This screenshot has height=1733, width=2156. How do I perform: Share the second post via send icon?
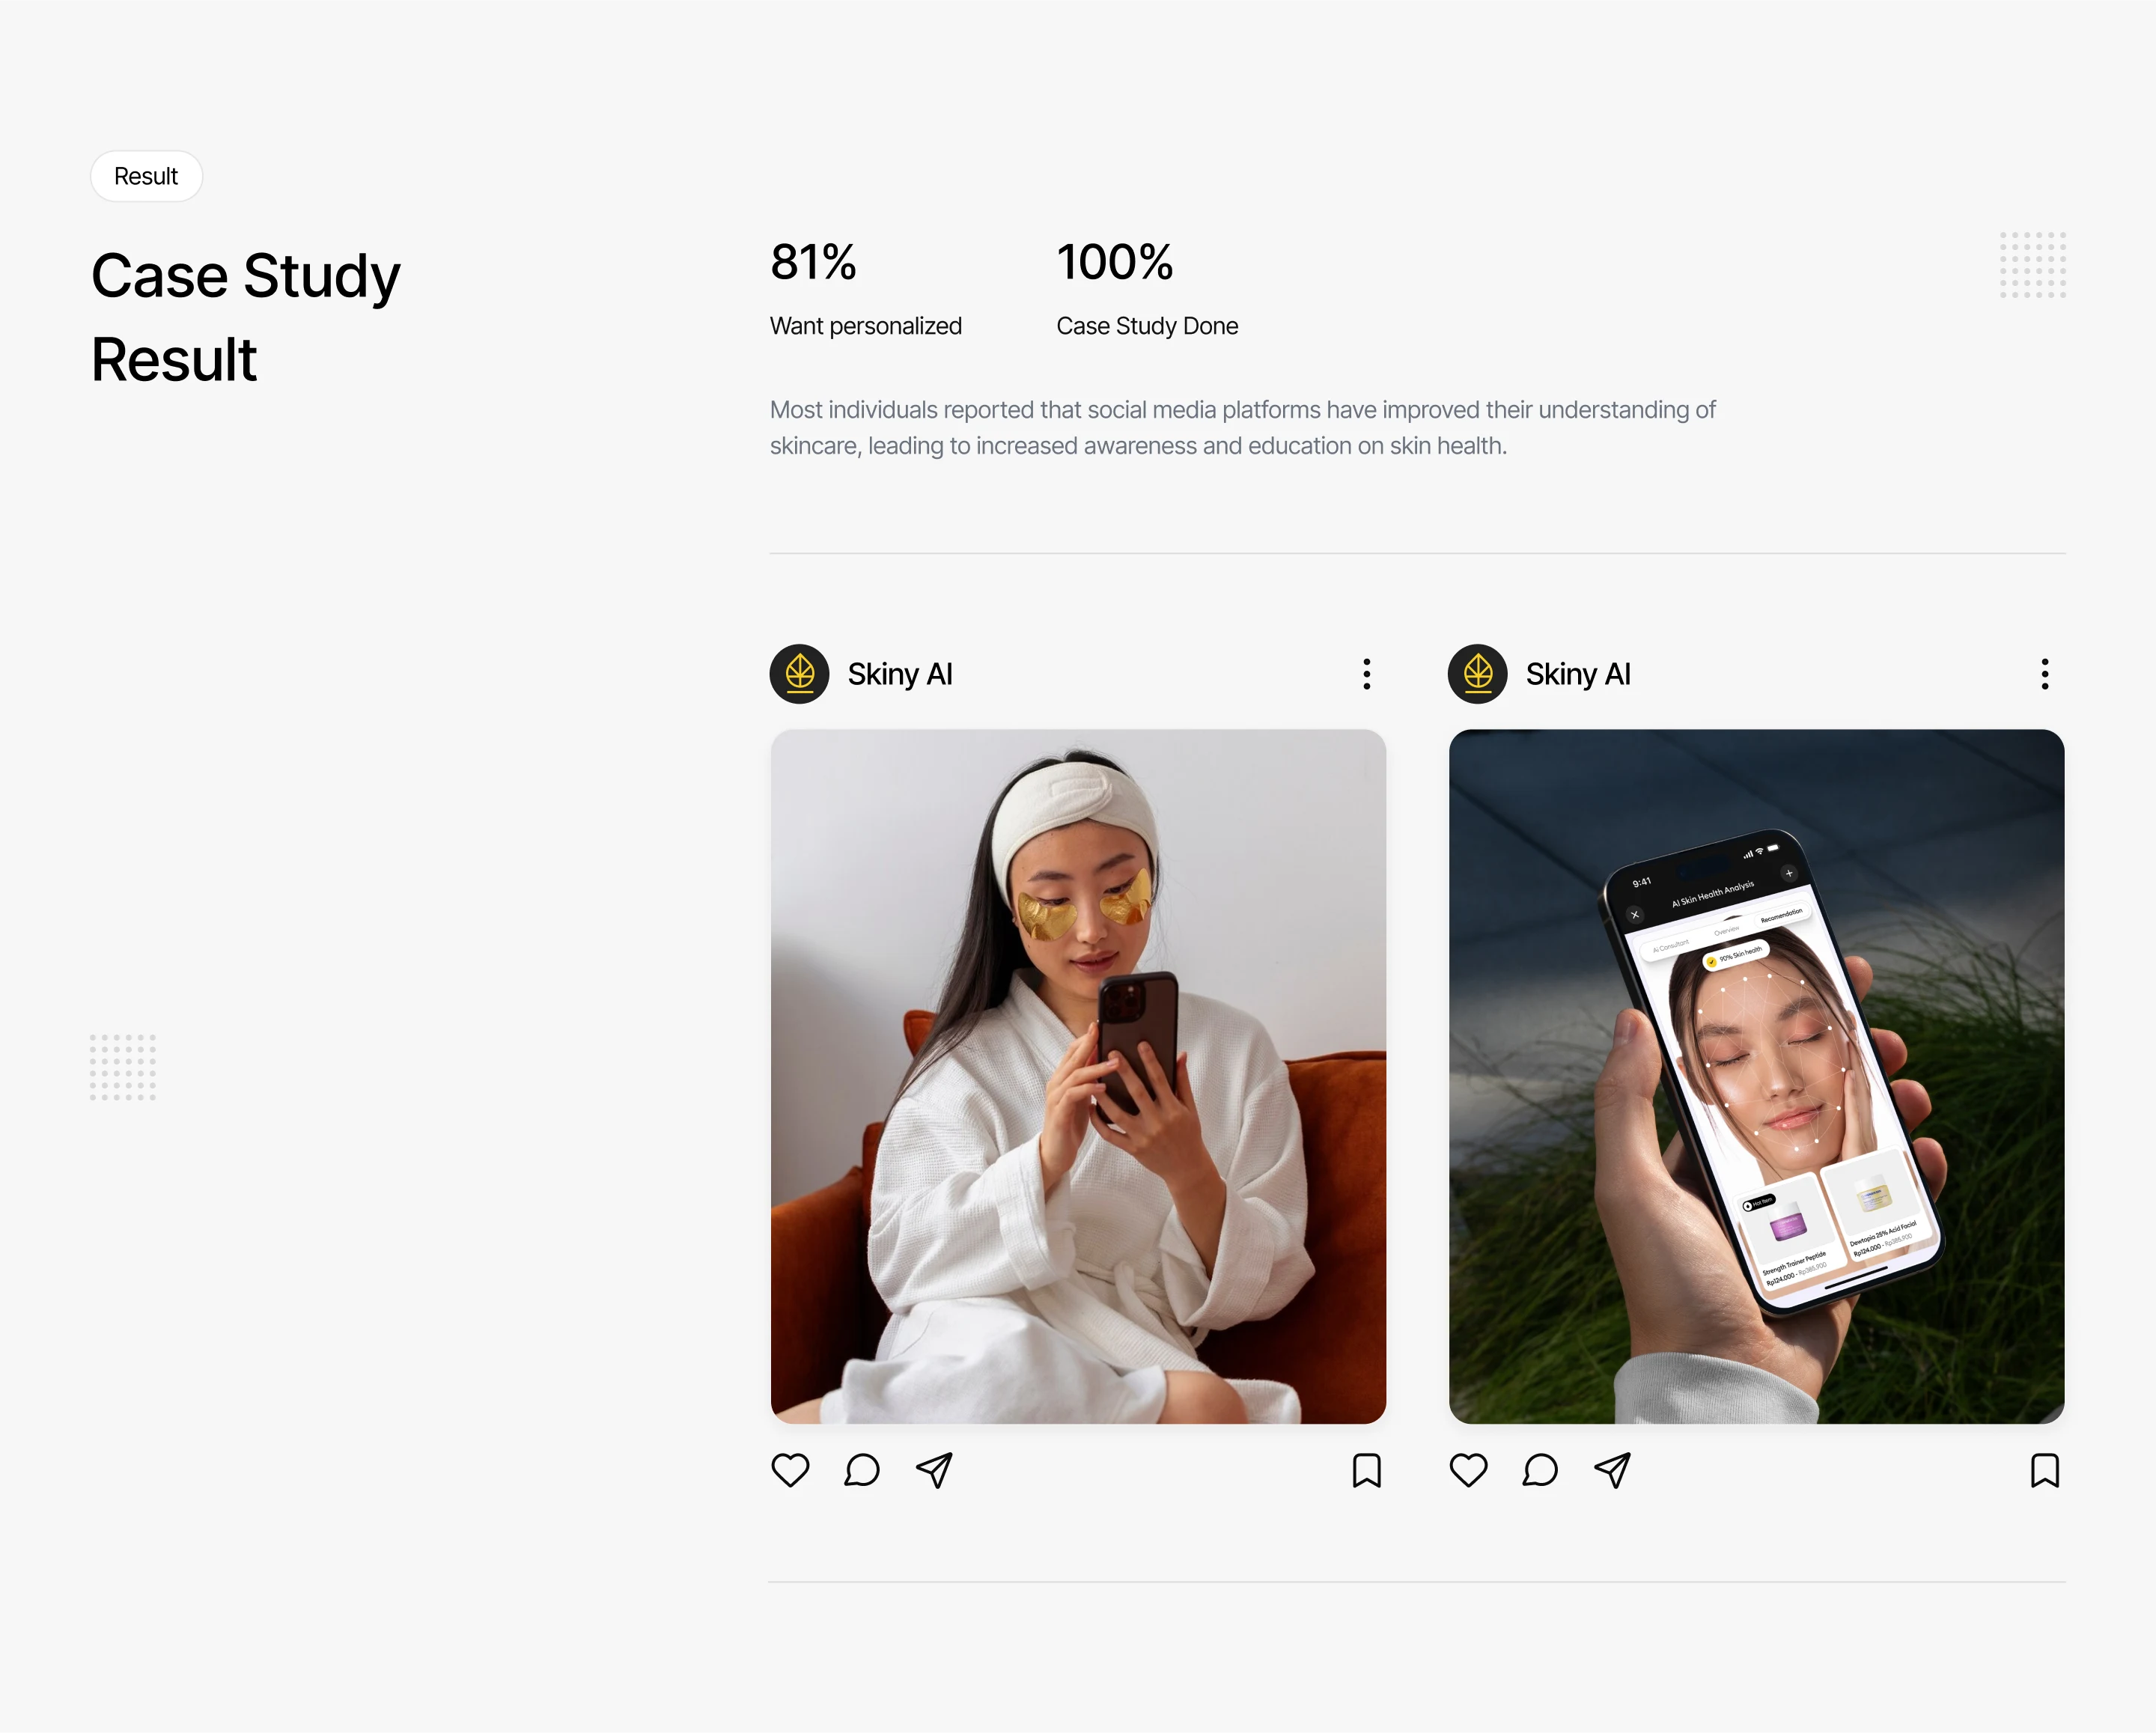pos(1612,1470)
